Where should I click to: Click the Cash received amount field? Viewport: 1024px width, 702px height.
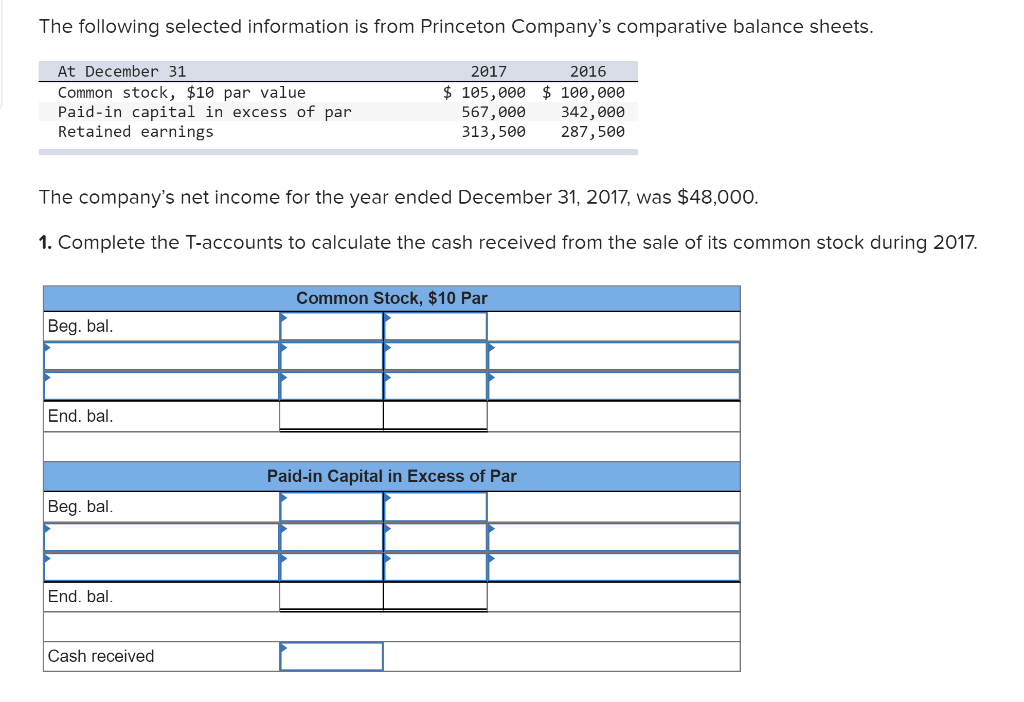(x=332, y=656)
